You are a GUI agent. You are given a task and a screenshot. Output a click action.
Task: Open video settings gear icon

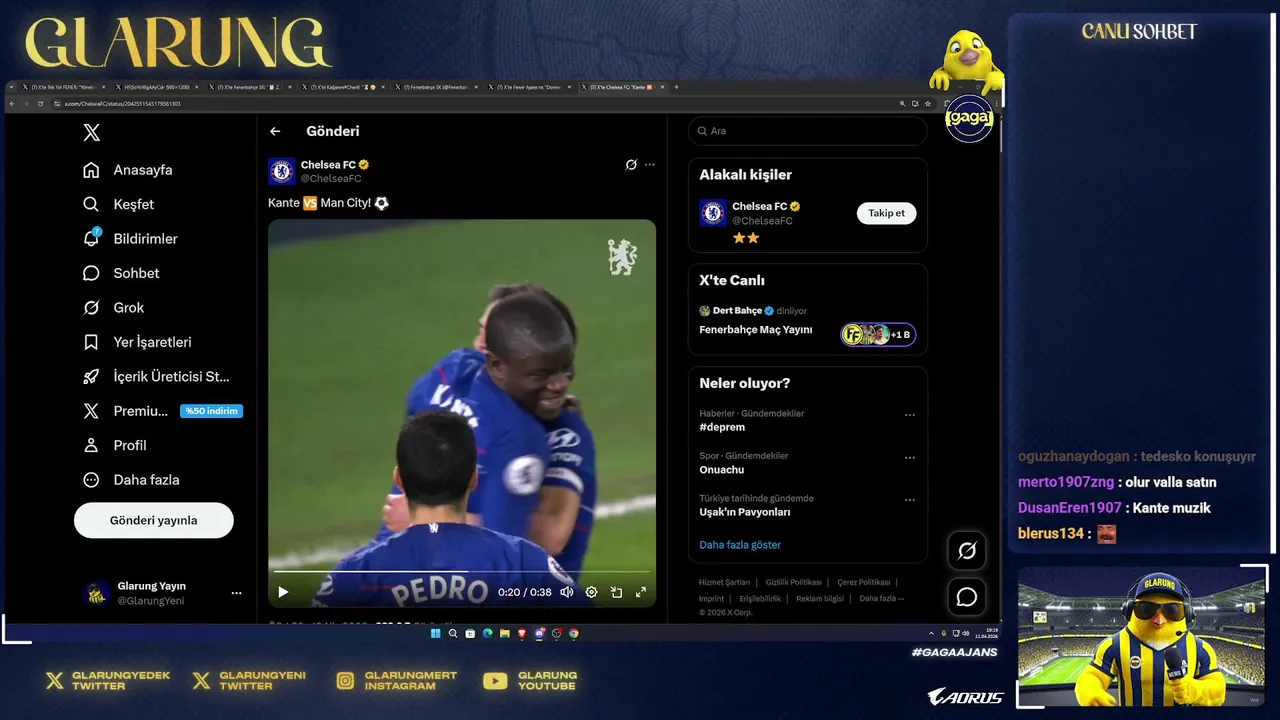591,592
